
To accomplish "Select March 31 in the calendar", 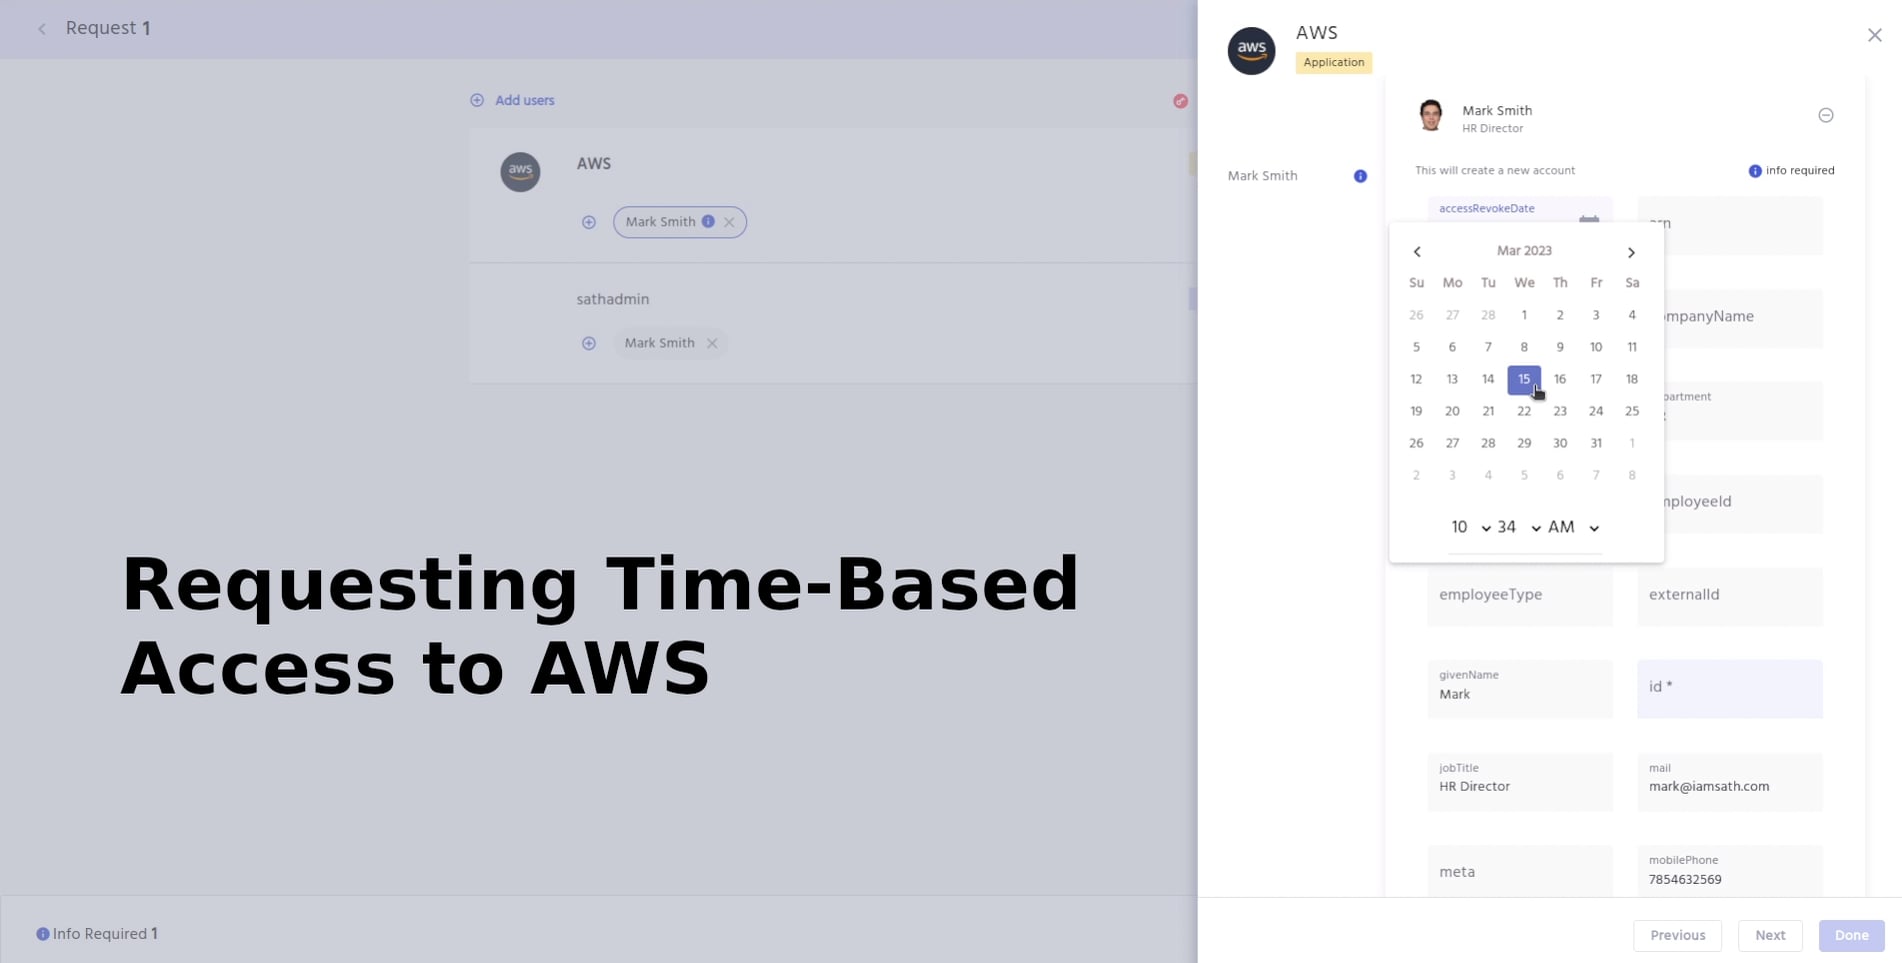I will point(1596,443).
